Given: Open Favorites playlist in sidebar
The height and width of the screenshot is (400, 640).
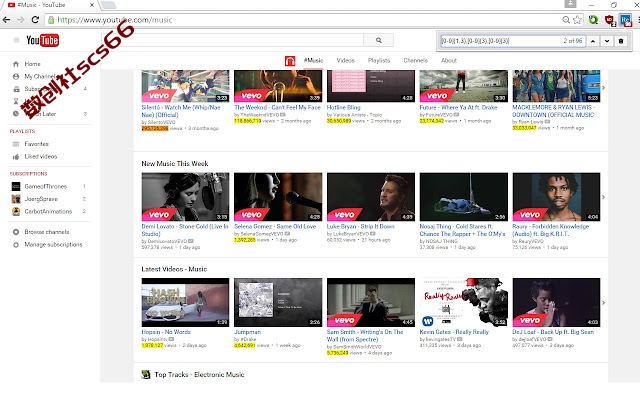Looking at the screenshot, I should pyautogui.click(x=36, y=144).
